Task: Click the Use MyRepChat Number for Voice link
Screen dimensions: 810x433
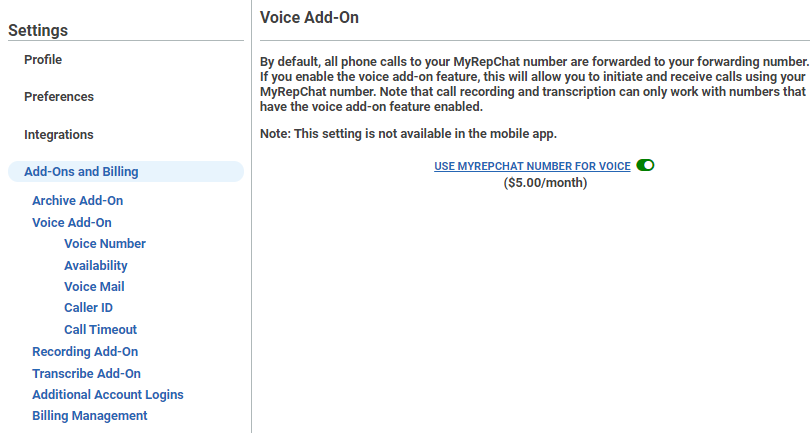Action: [532, 166]
